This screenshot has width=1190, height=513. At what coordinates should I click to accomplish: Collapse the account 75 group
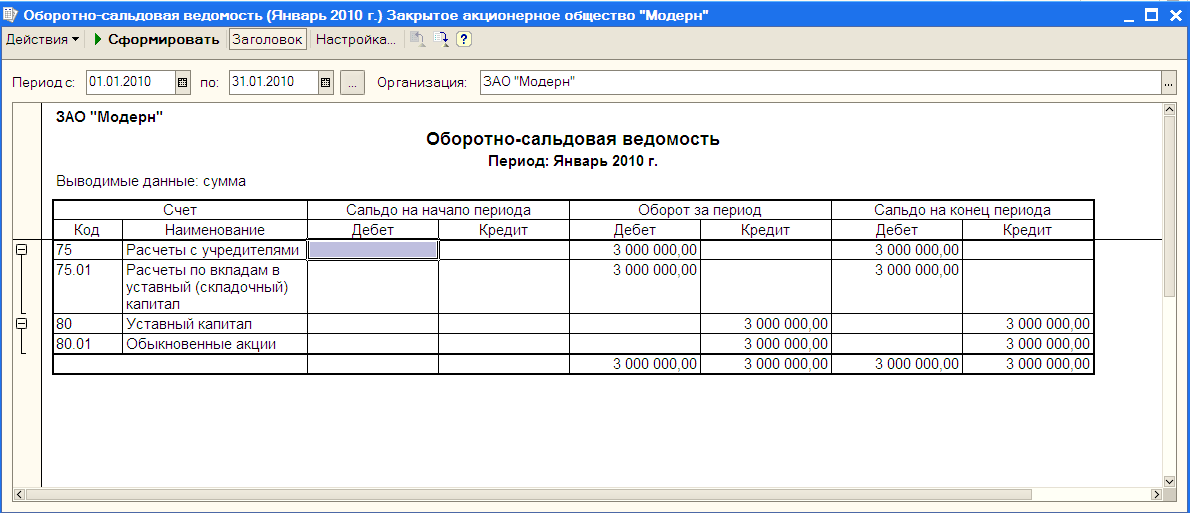point(22,251)
